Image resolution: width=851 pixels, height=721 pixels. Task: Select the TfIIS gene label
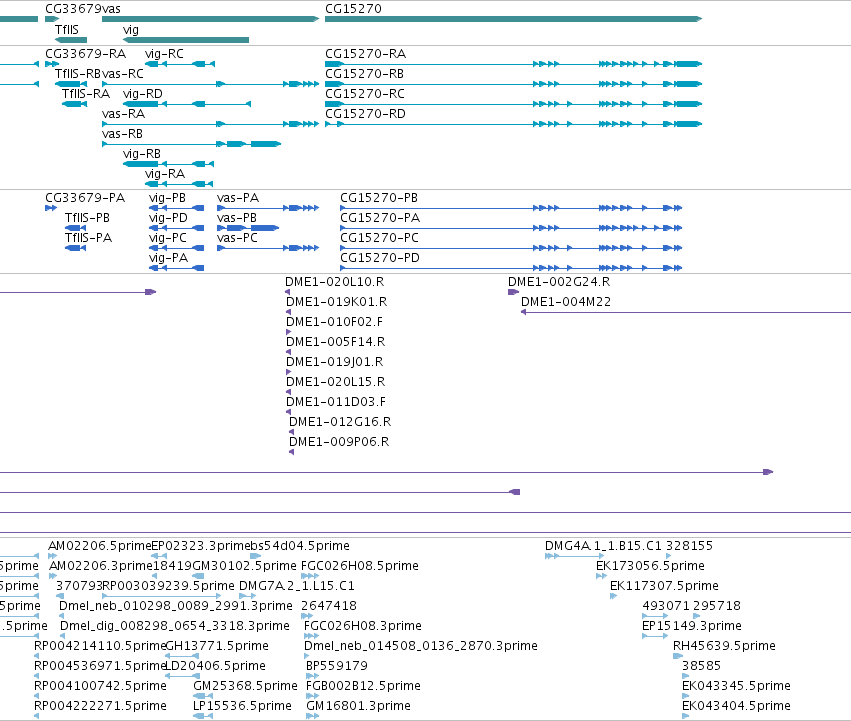click(x=67, y=30)
